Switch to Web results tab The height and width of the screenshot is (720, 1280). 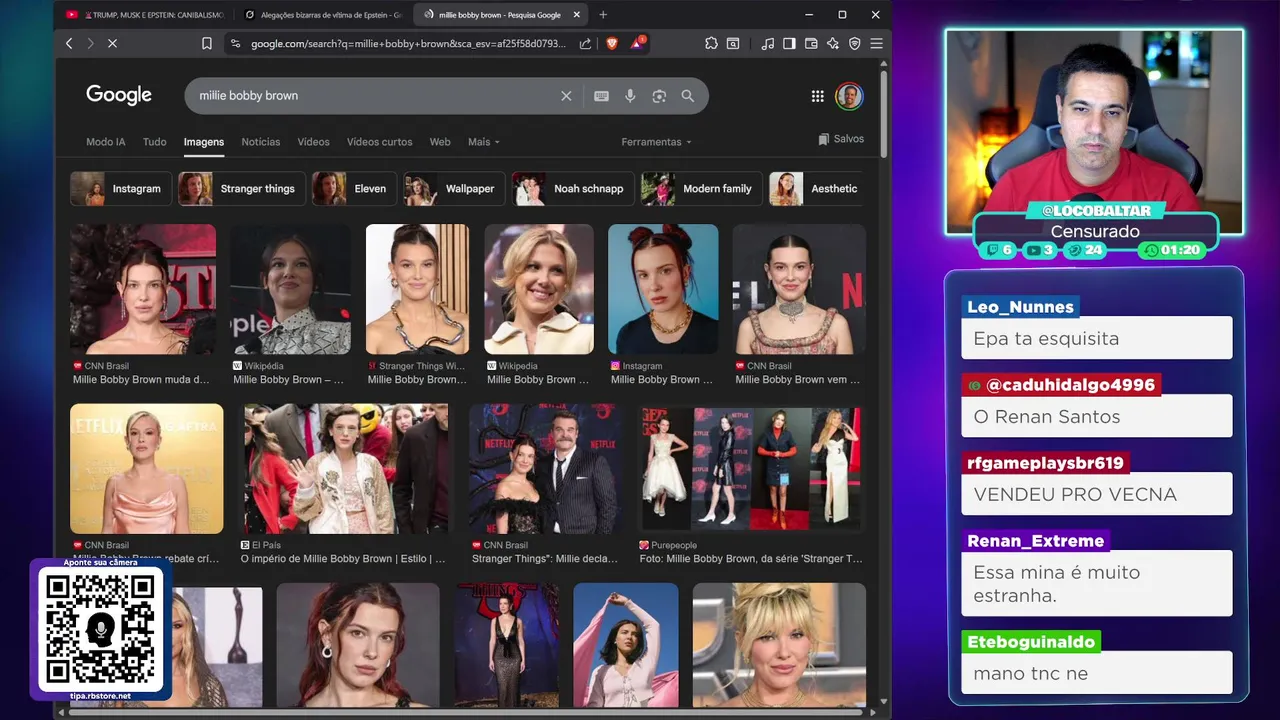[x=440, y=142]
